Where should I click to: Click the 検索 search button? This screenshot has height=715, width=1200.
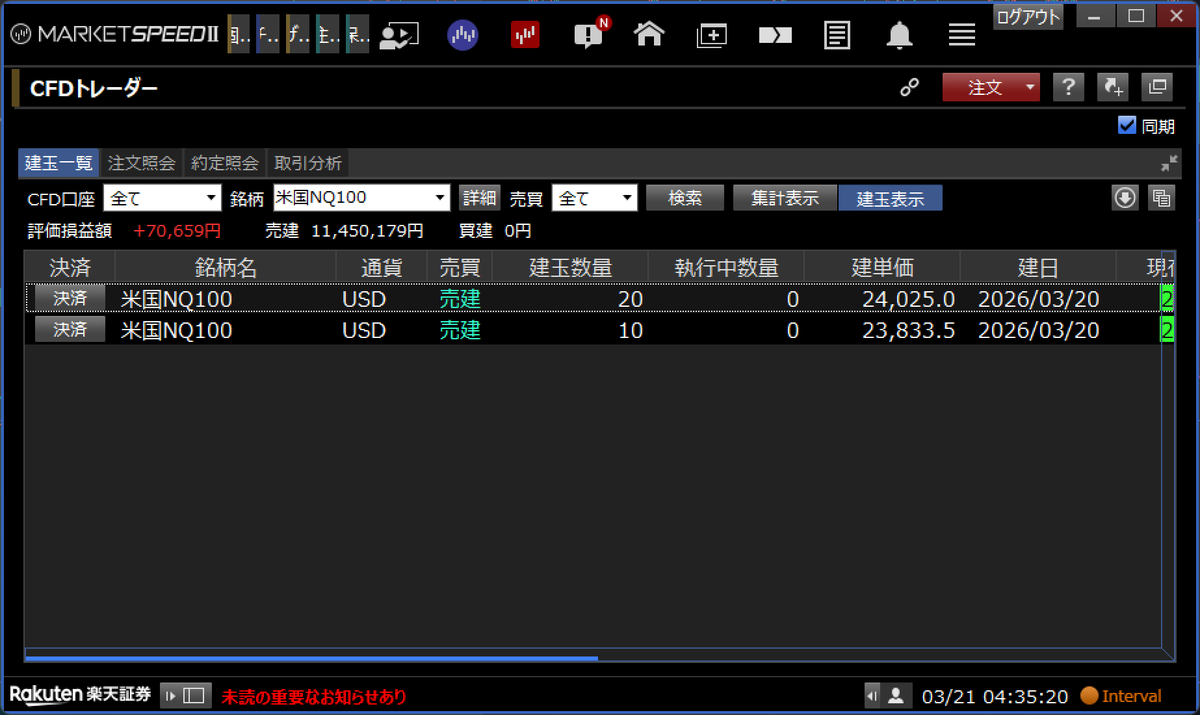point(685,198)
